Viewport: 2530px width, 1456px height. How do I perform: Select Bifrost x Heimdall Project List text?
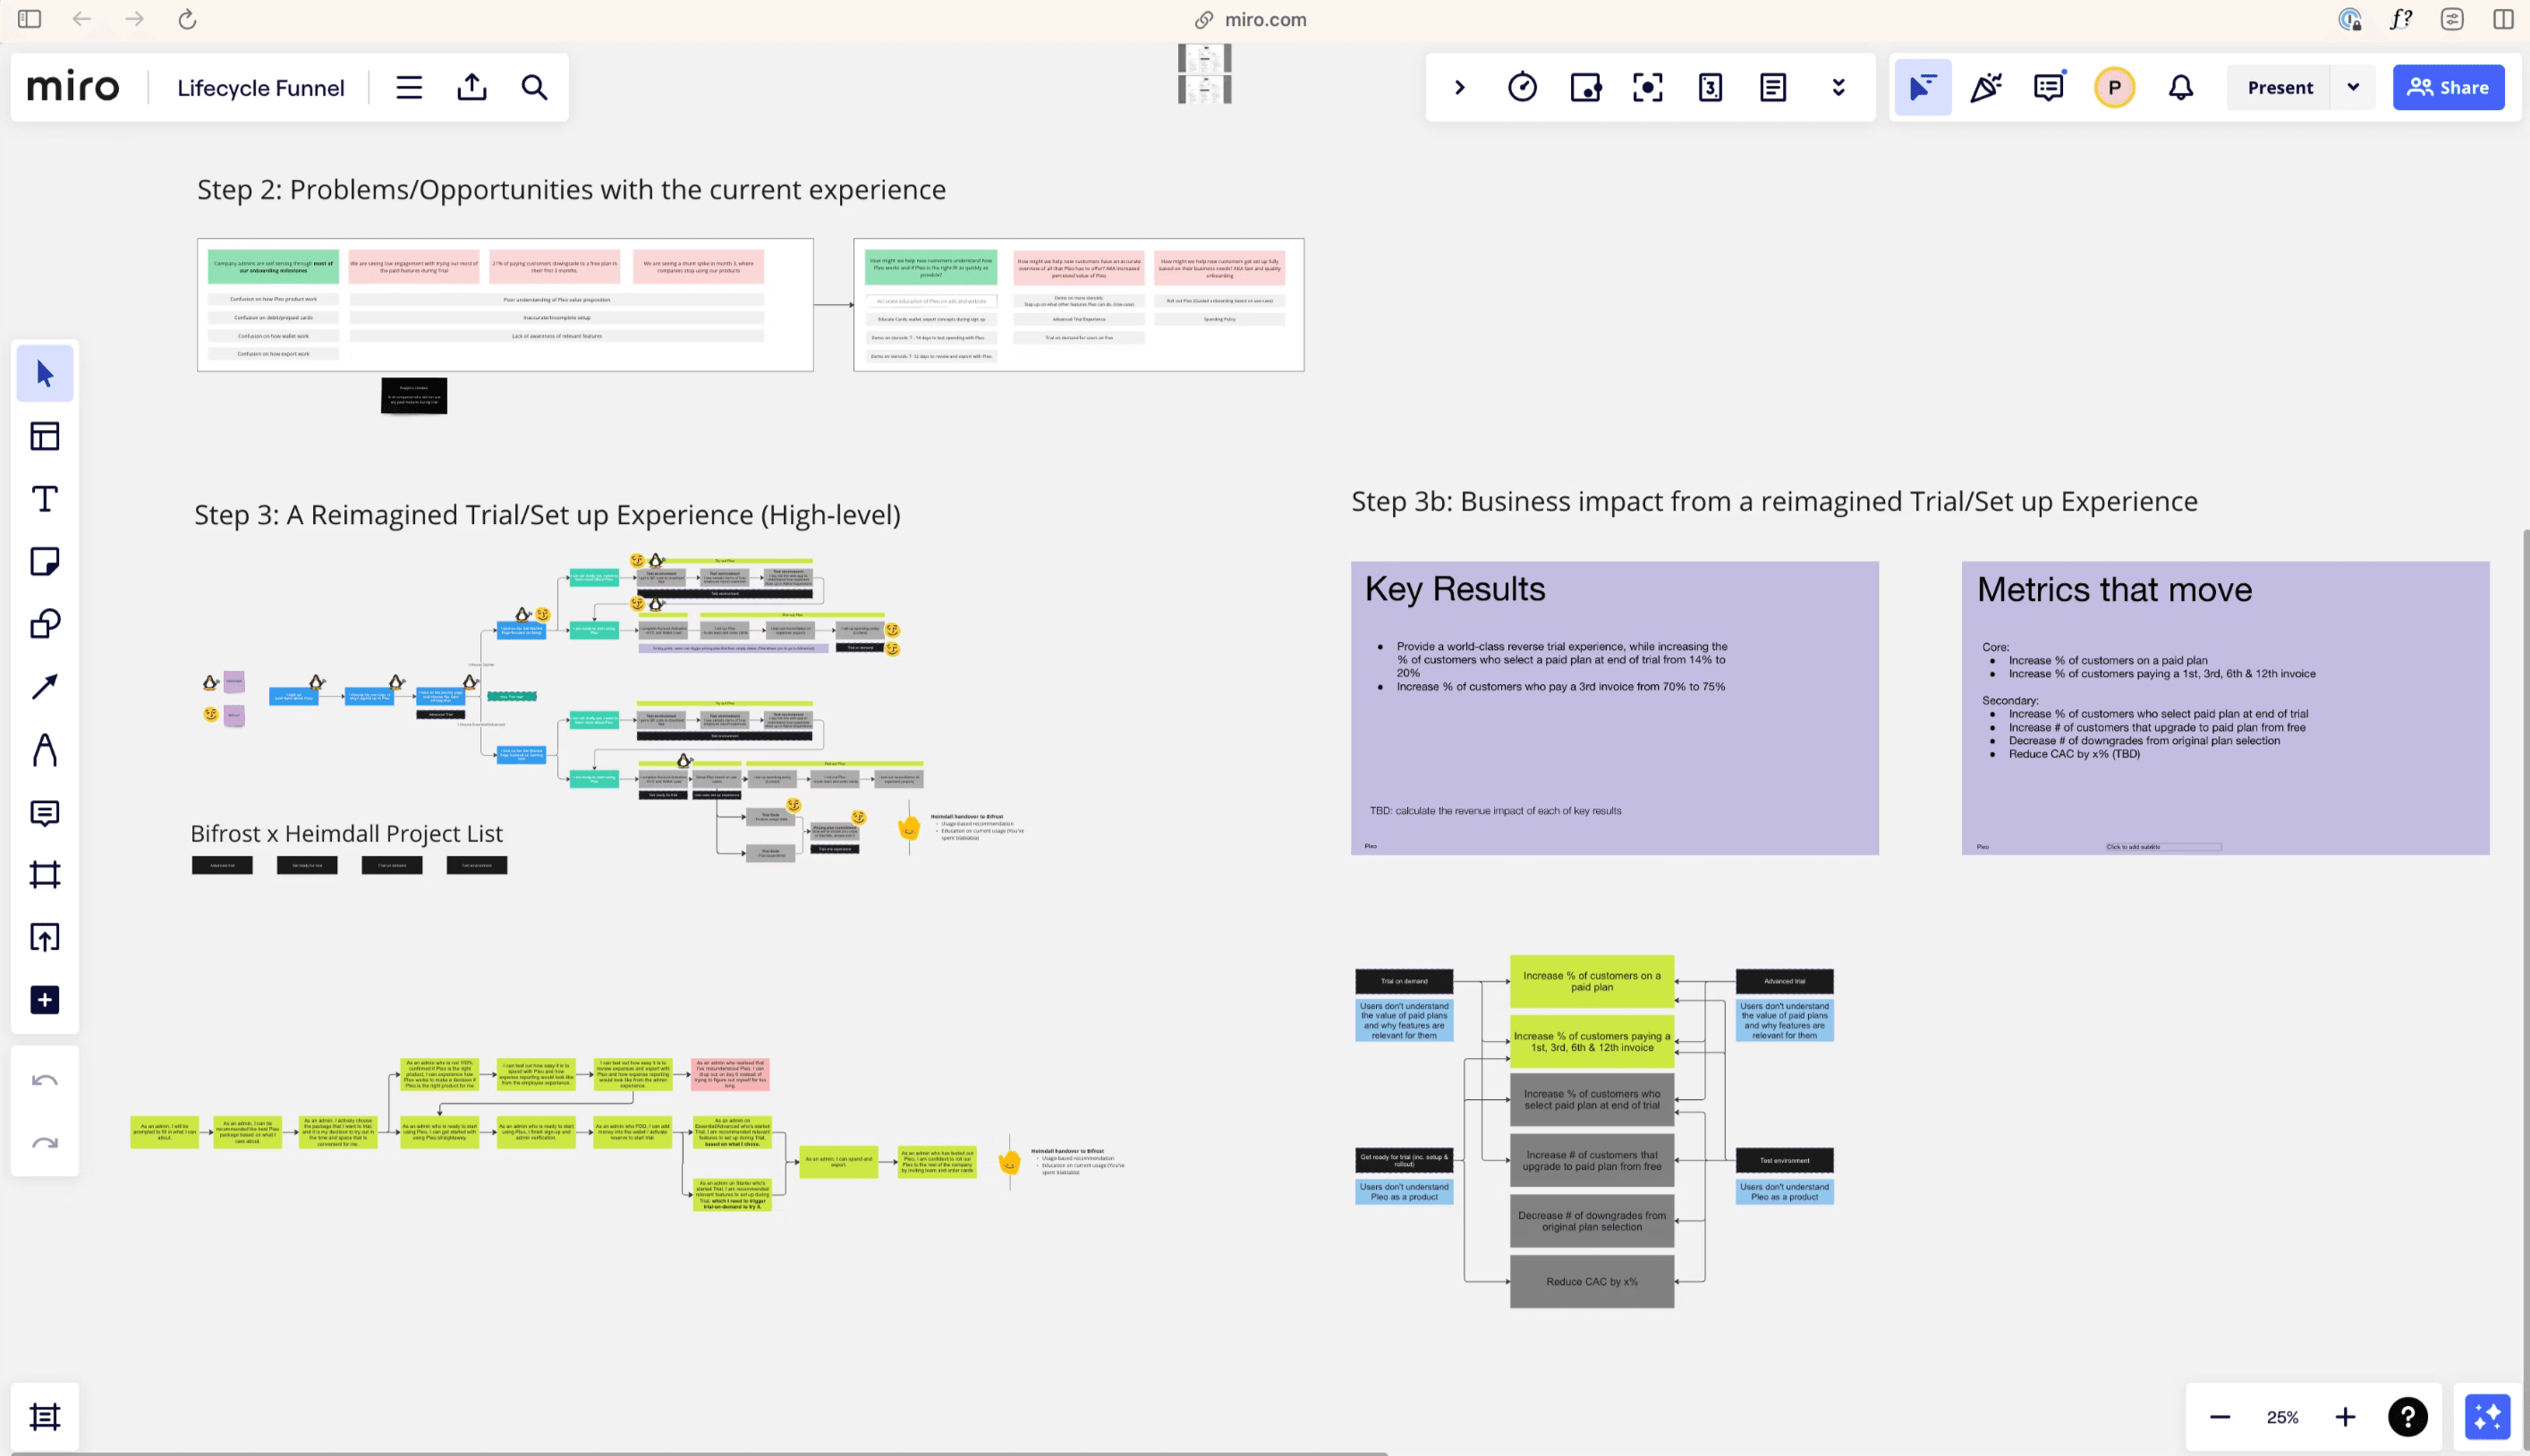click(346, 834)
